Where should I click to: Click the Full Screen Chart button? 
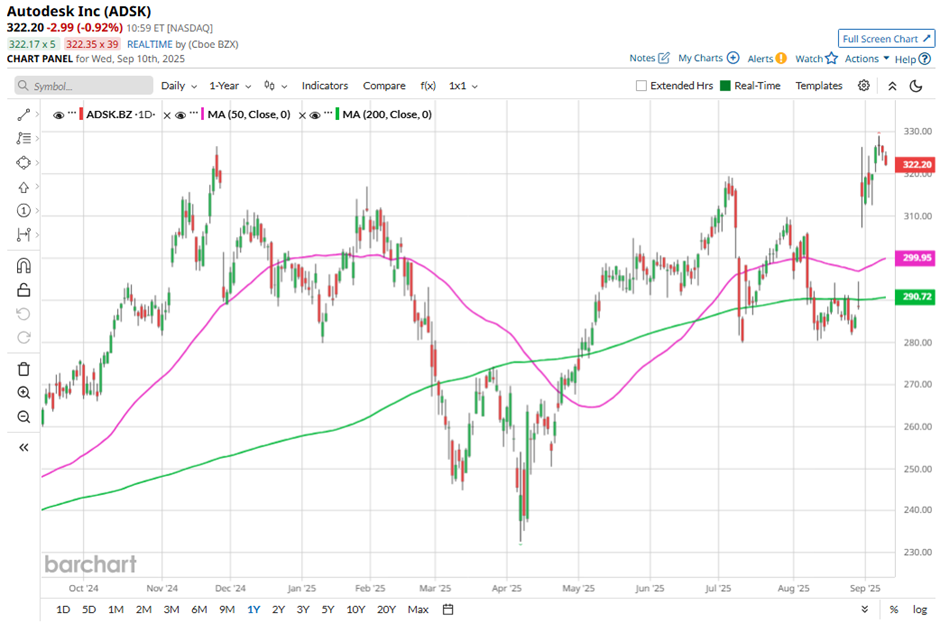coord(886,38)
